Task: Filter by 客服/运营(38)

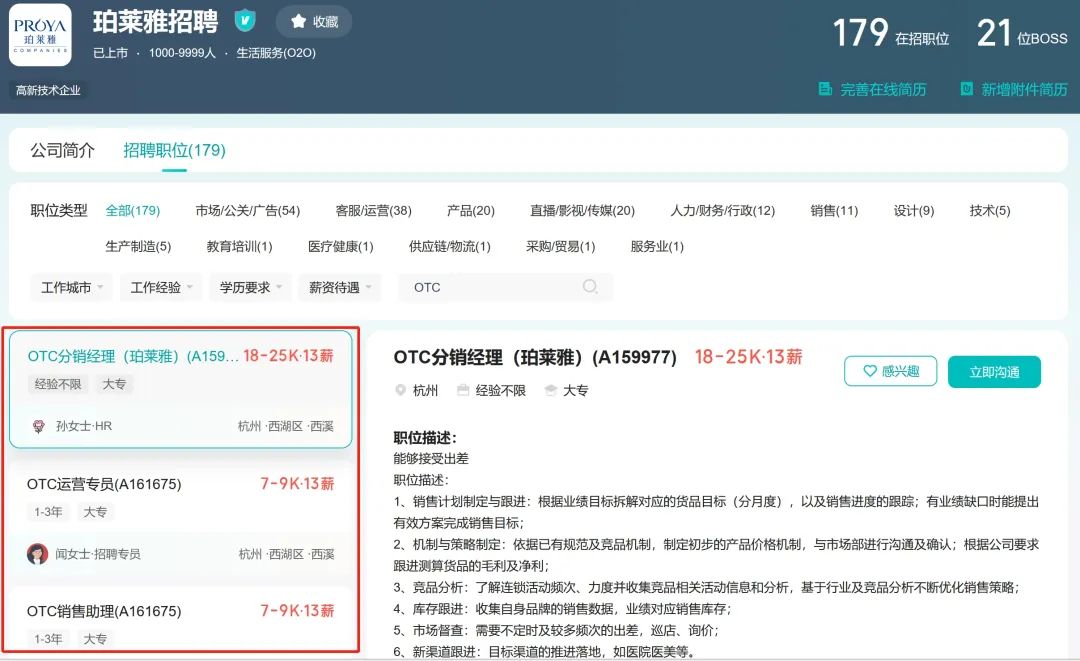Action: (x=373, y=211)
